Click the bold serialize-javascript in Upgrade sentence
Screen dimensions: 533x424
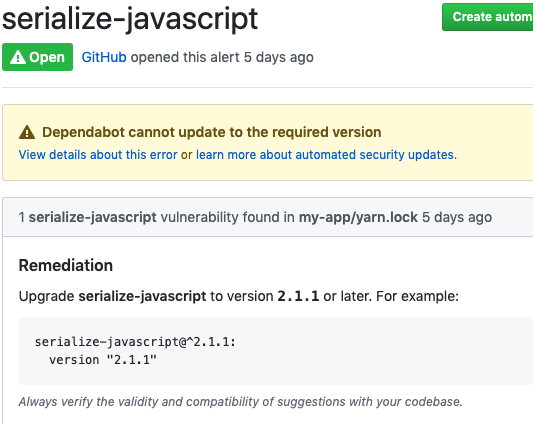pos(142,296)
